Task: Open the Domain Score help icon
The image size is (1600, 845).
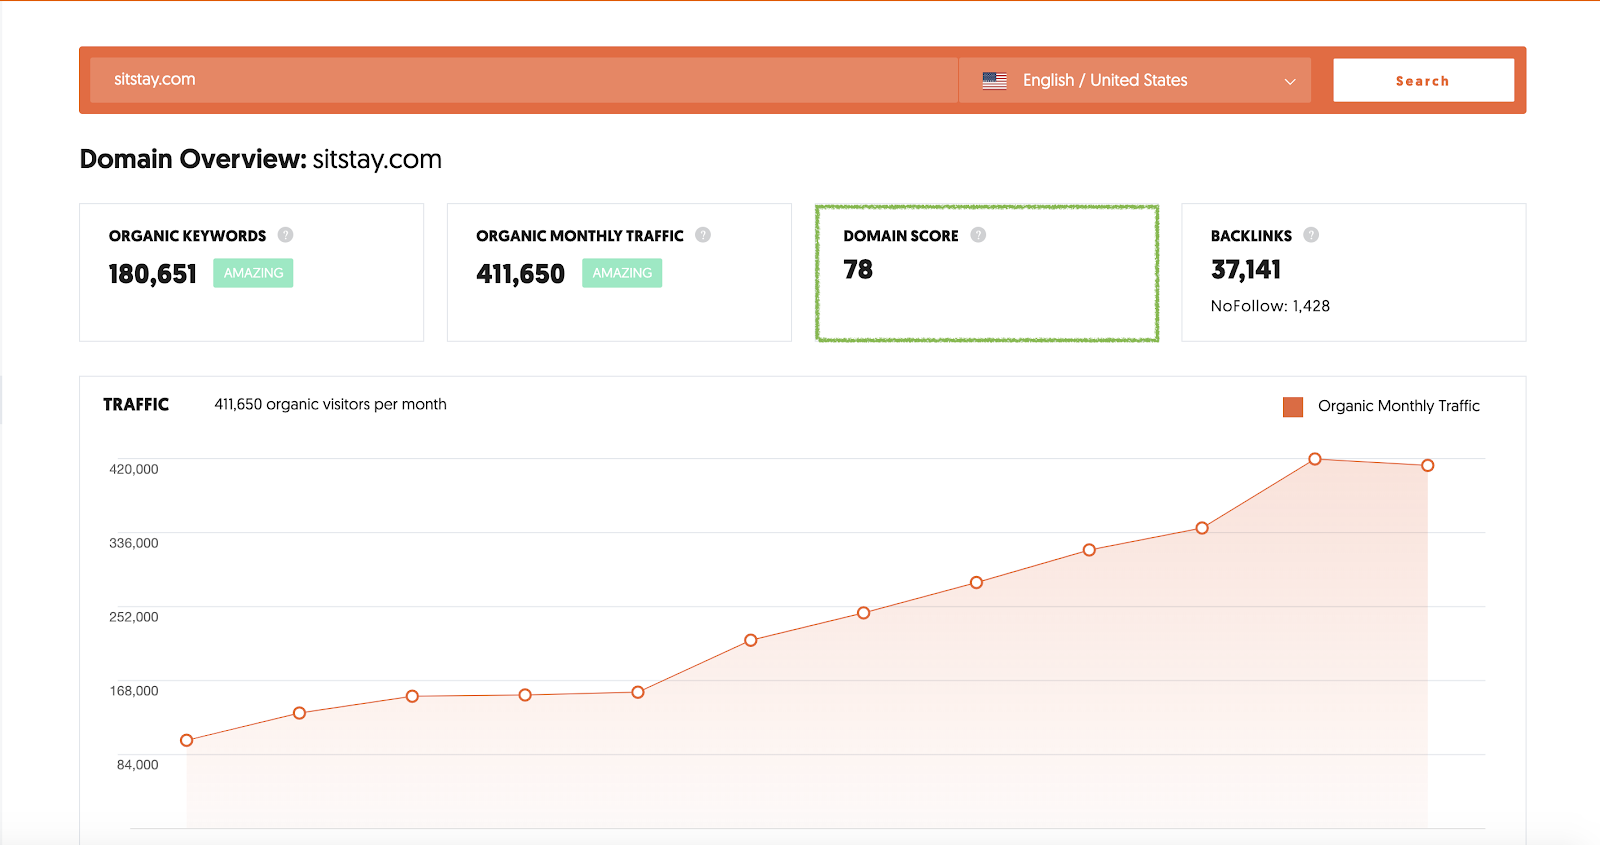Action: point(978,235)
